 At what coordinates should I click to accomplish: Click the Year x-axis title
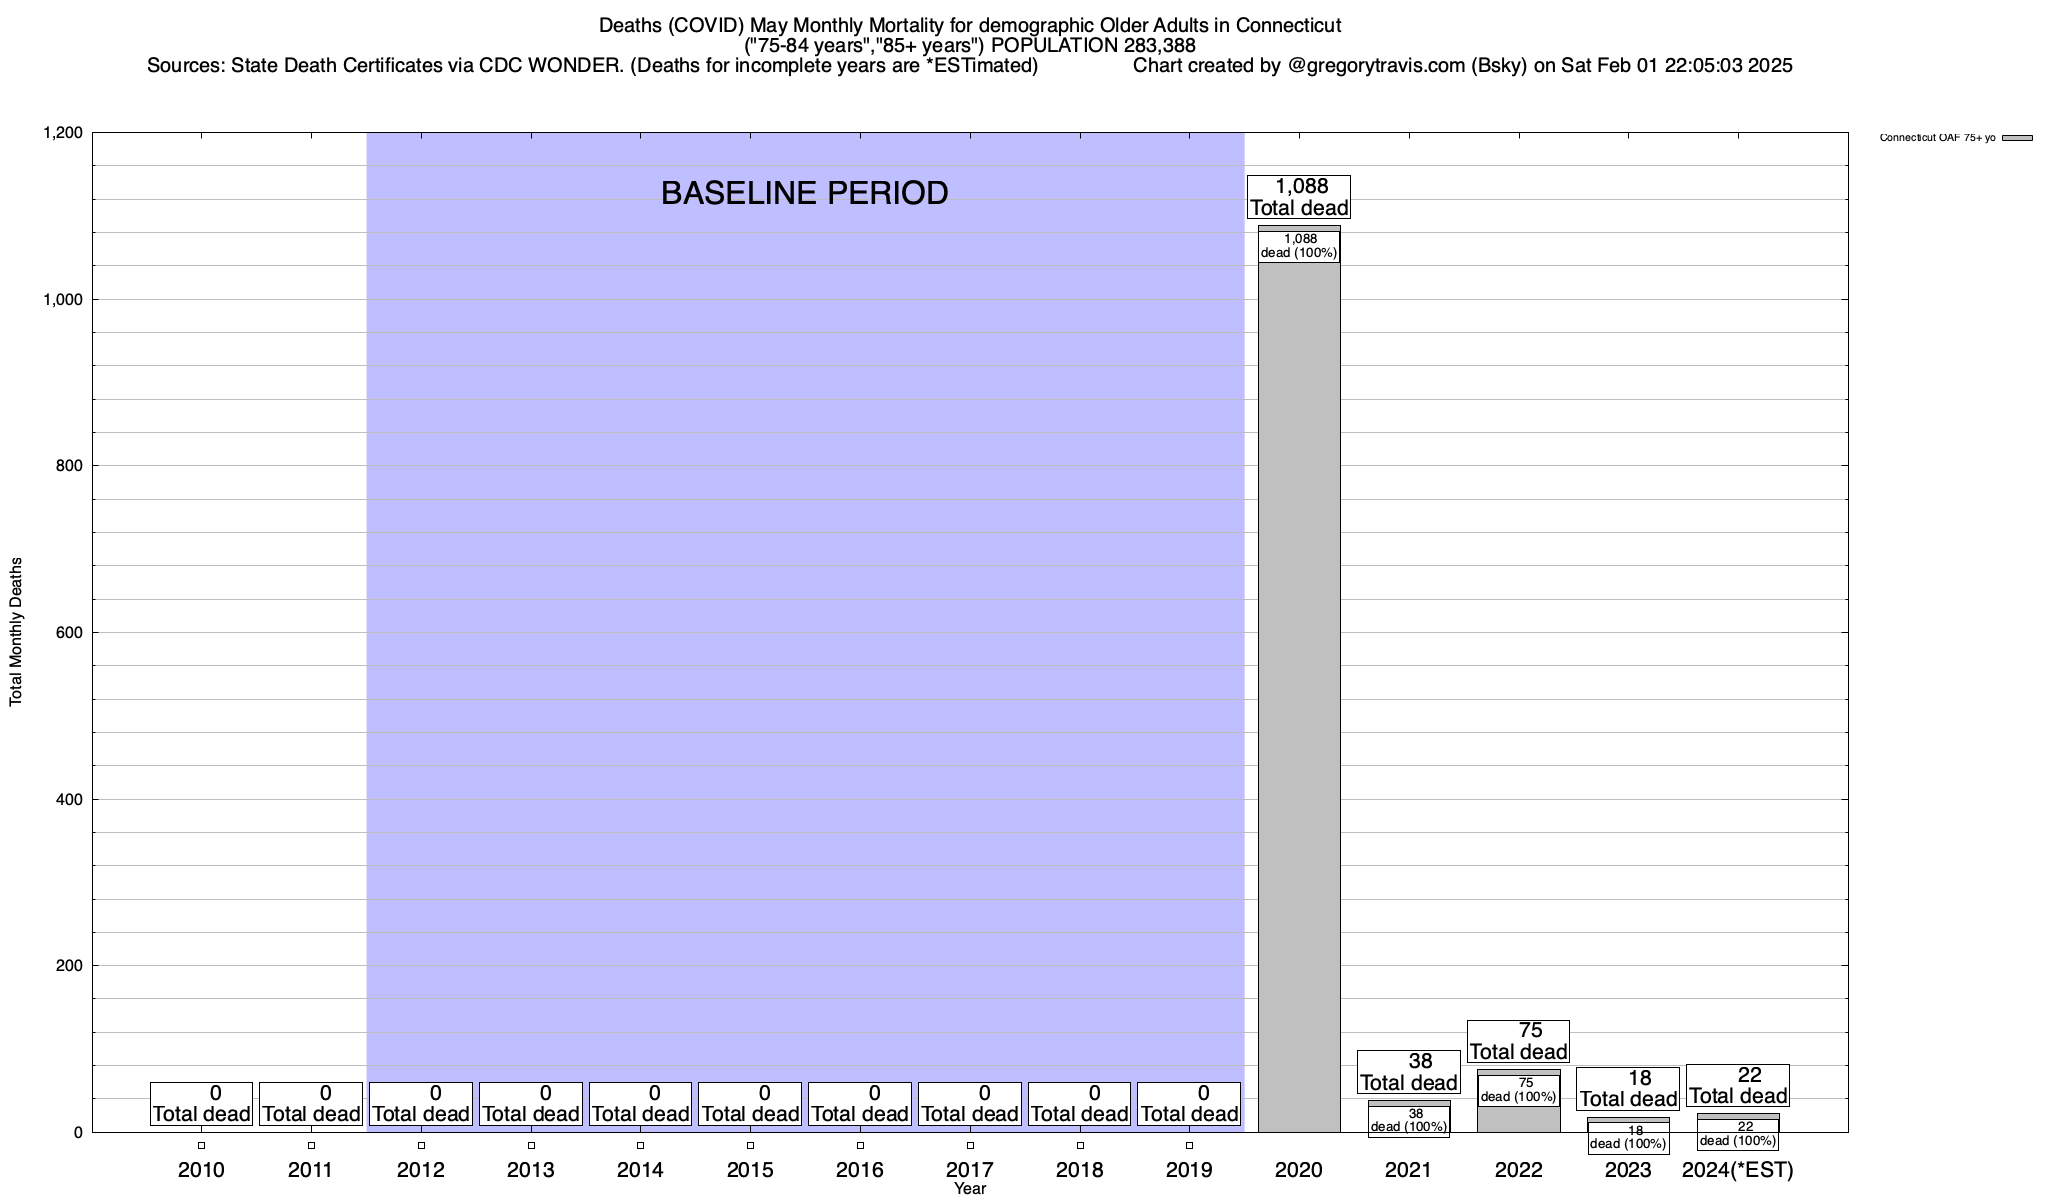tap(969, 1189)
